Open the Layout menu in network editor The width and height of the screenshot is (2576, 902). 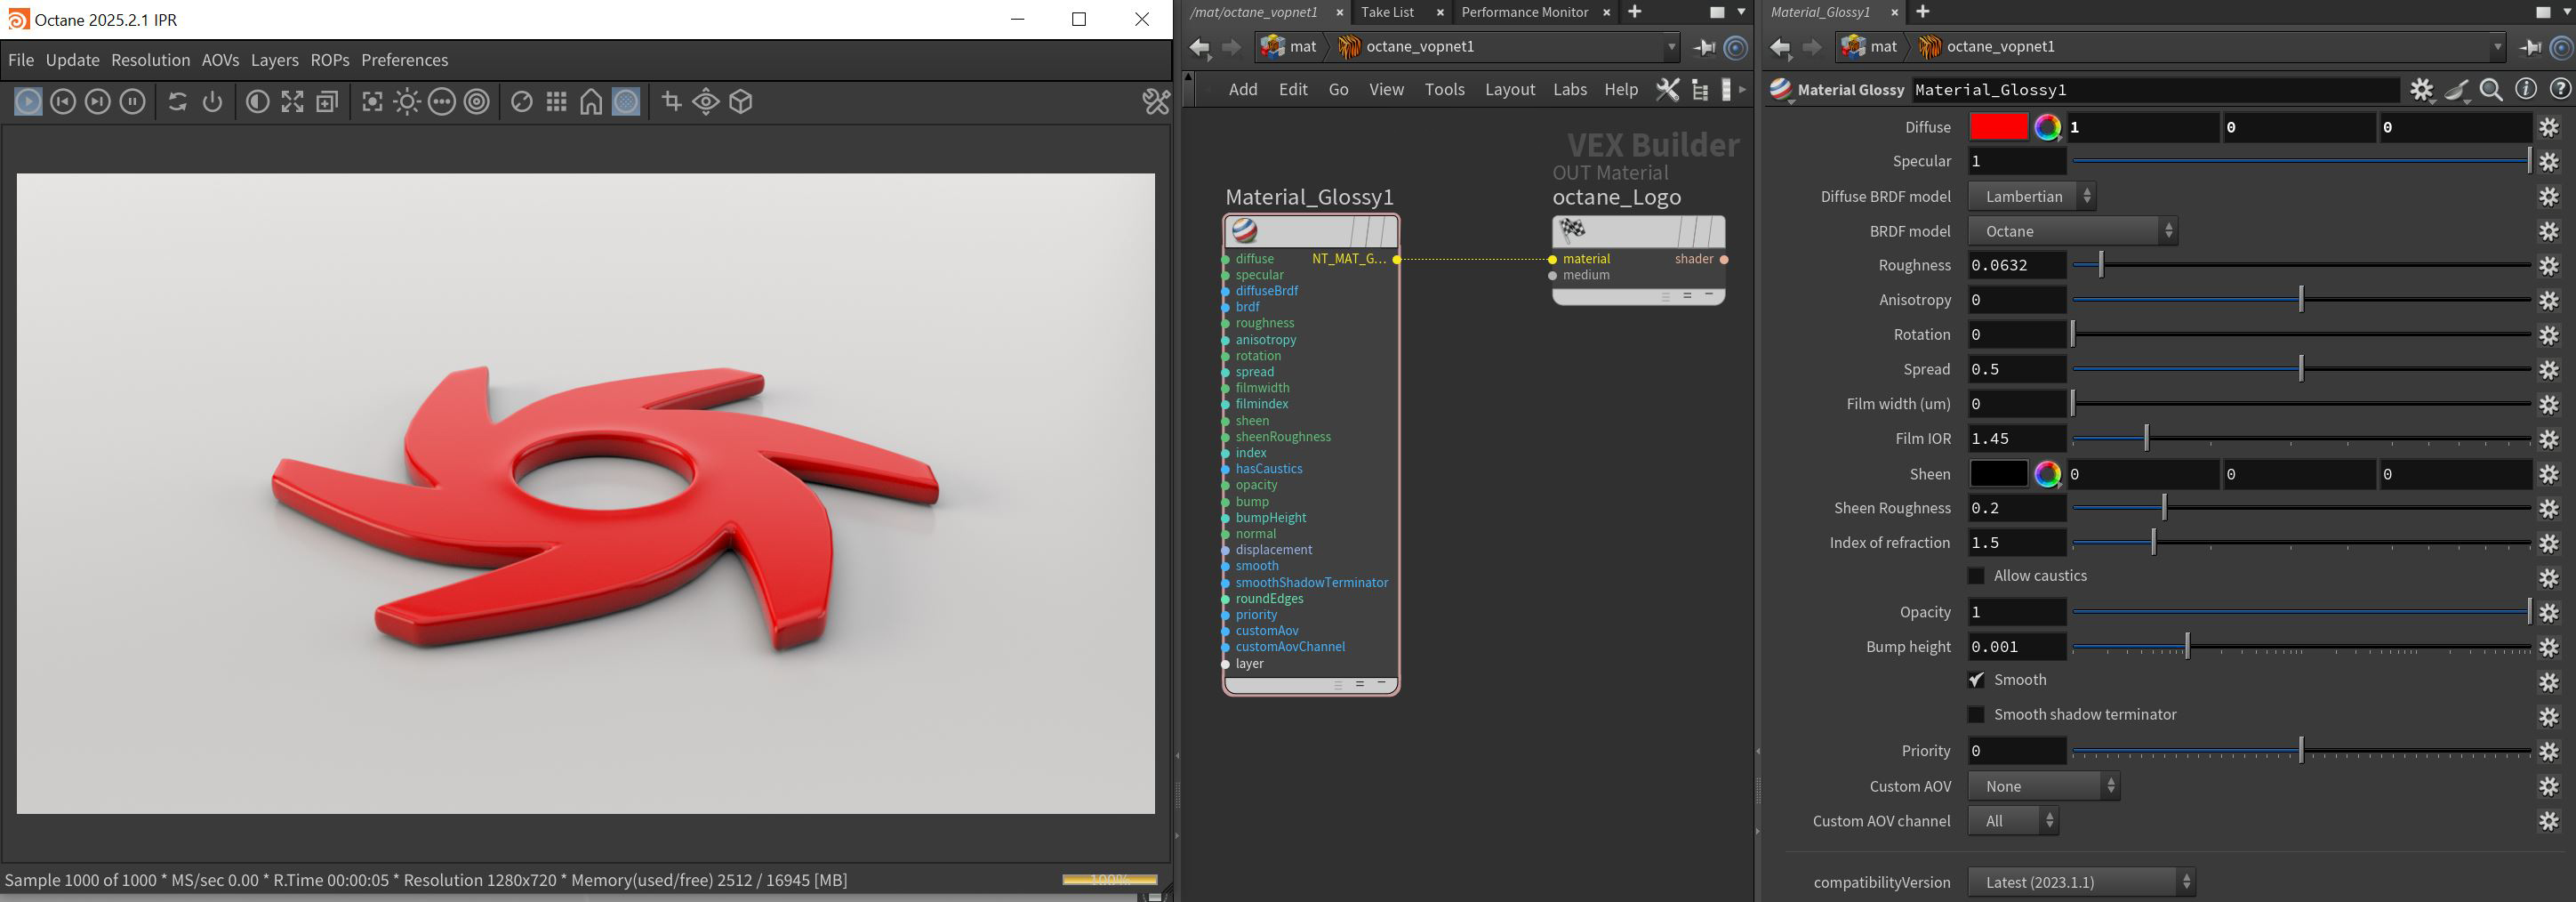pyautogui.click(x=1509, y=90)
